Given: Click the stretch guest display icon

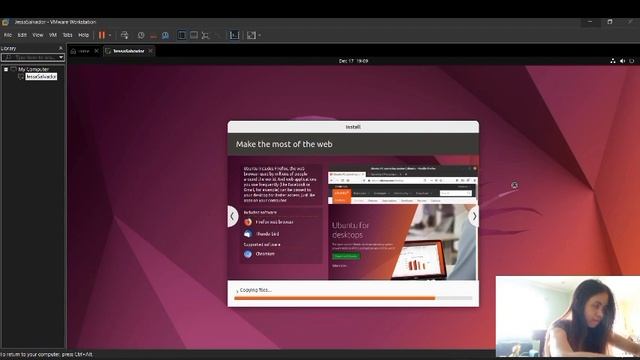Looking at the screenshot, I should [251, 36].
